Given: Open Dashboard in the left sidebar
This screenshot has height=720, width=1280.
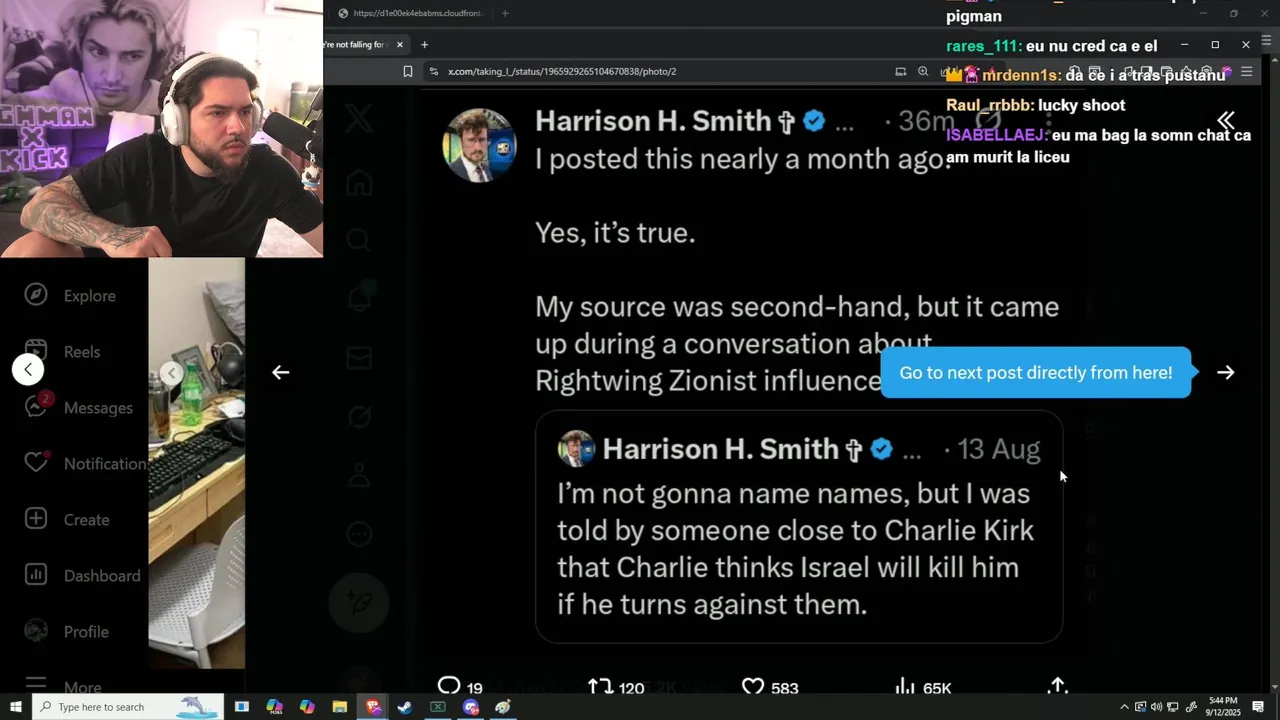Looking at the screenshot, I should tap(83, 575).
